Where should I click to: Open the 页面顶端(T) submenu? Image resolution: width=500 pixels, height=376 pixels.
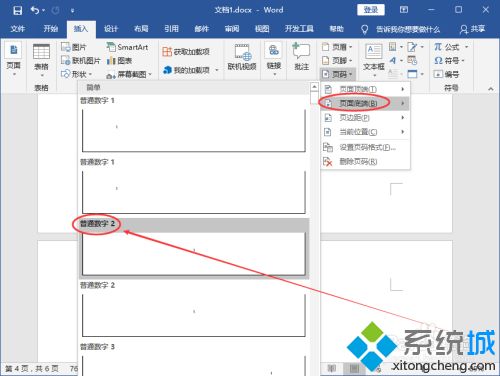pyautogui.click(x=365, y=89)
